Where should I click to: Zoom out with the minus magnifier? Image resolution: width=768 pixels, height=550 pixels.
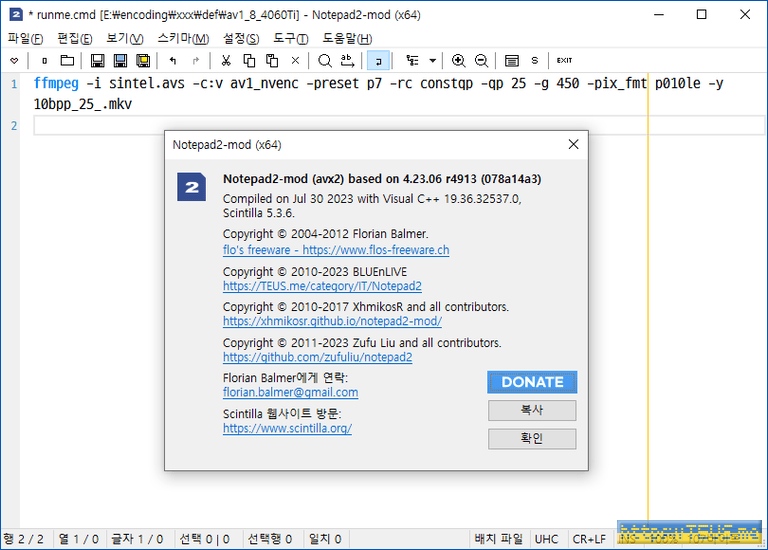tap(481, 61)
